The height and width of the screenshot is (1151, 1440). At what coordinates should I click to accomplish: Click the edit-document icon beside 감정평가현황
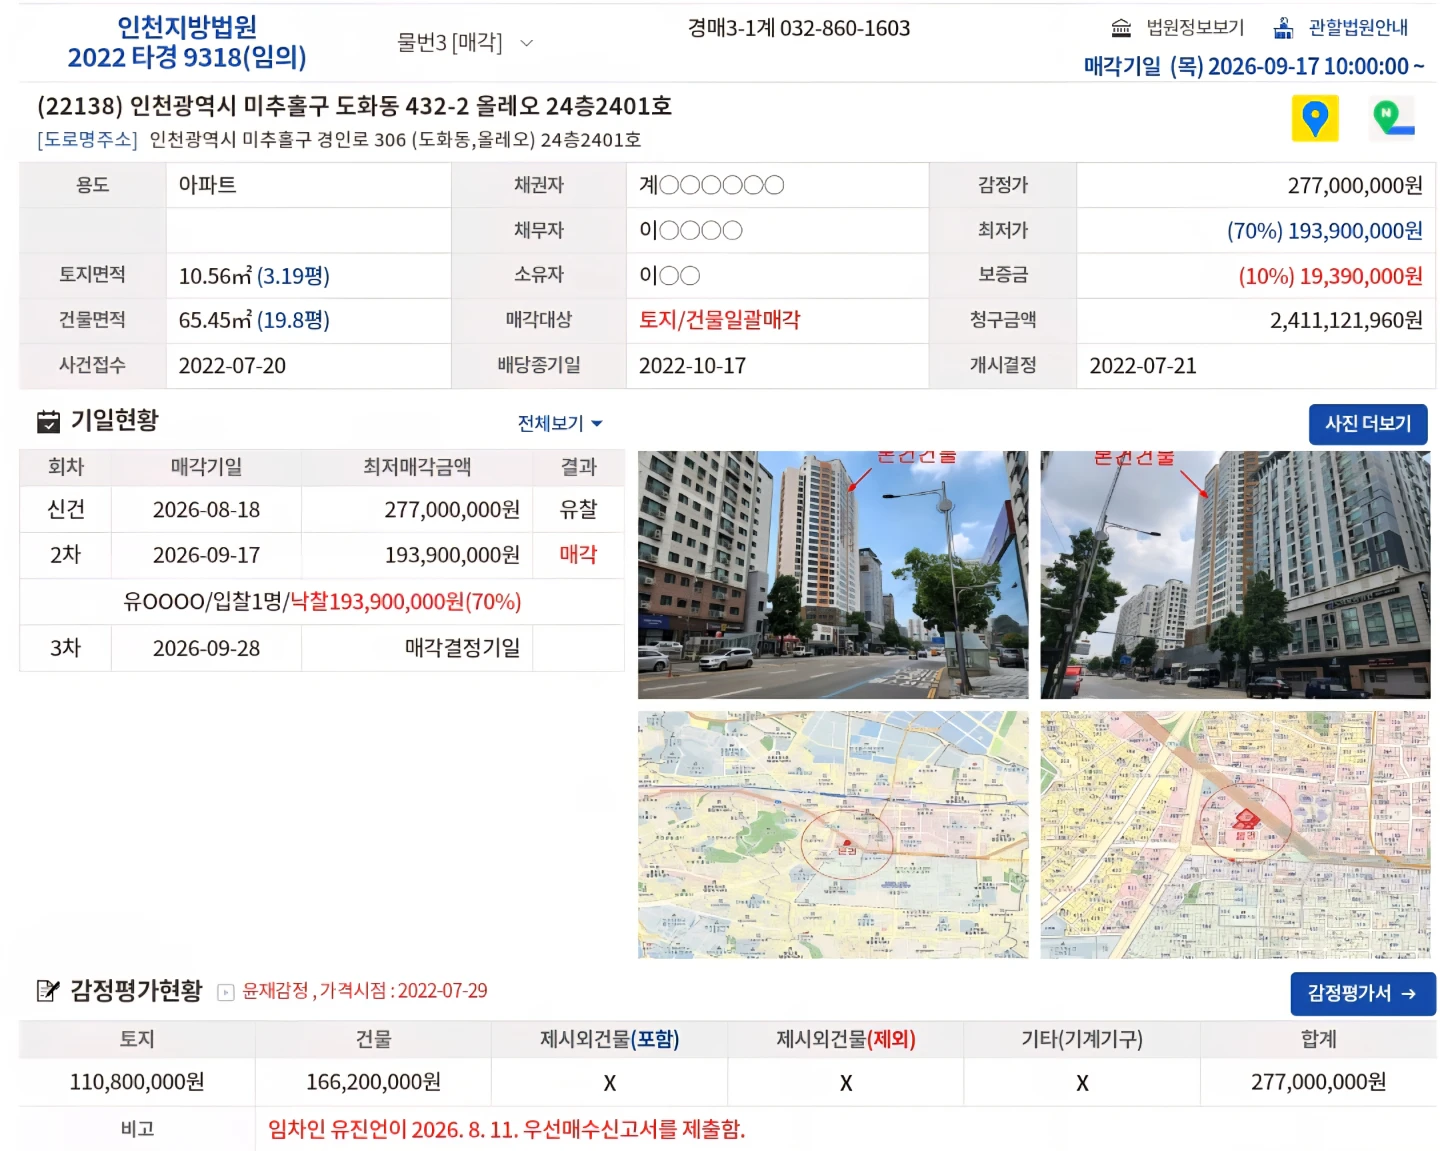pyautogui.click(x=48, y=991)
